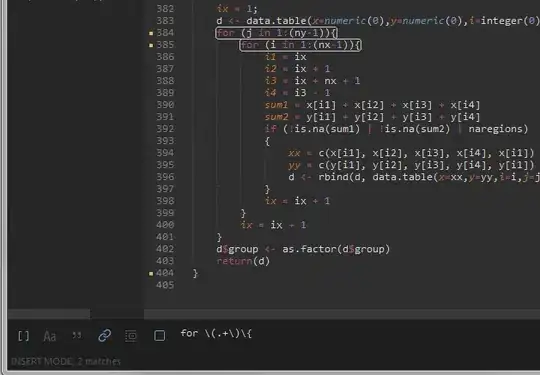
Task: Click the yellow gutter marker at line 385
Action: [151, 45]
